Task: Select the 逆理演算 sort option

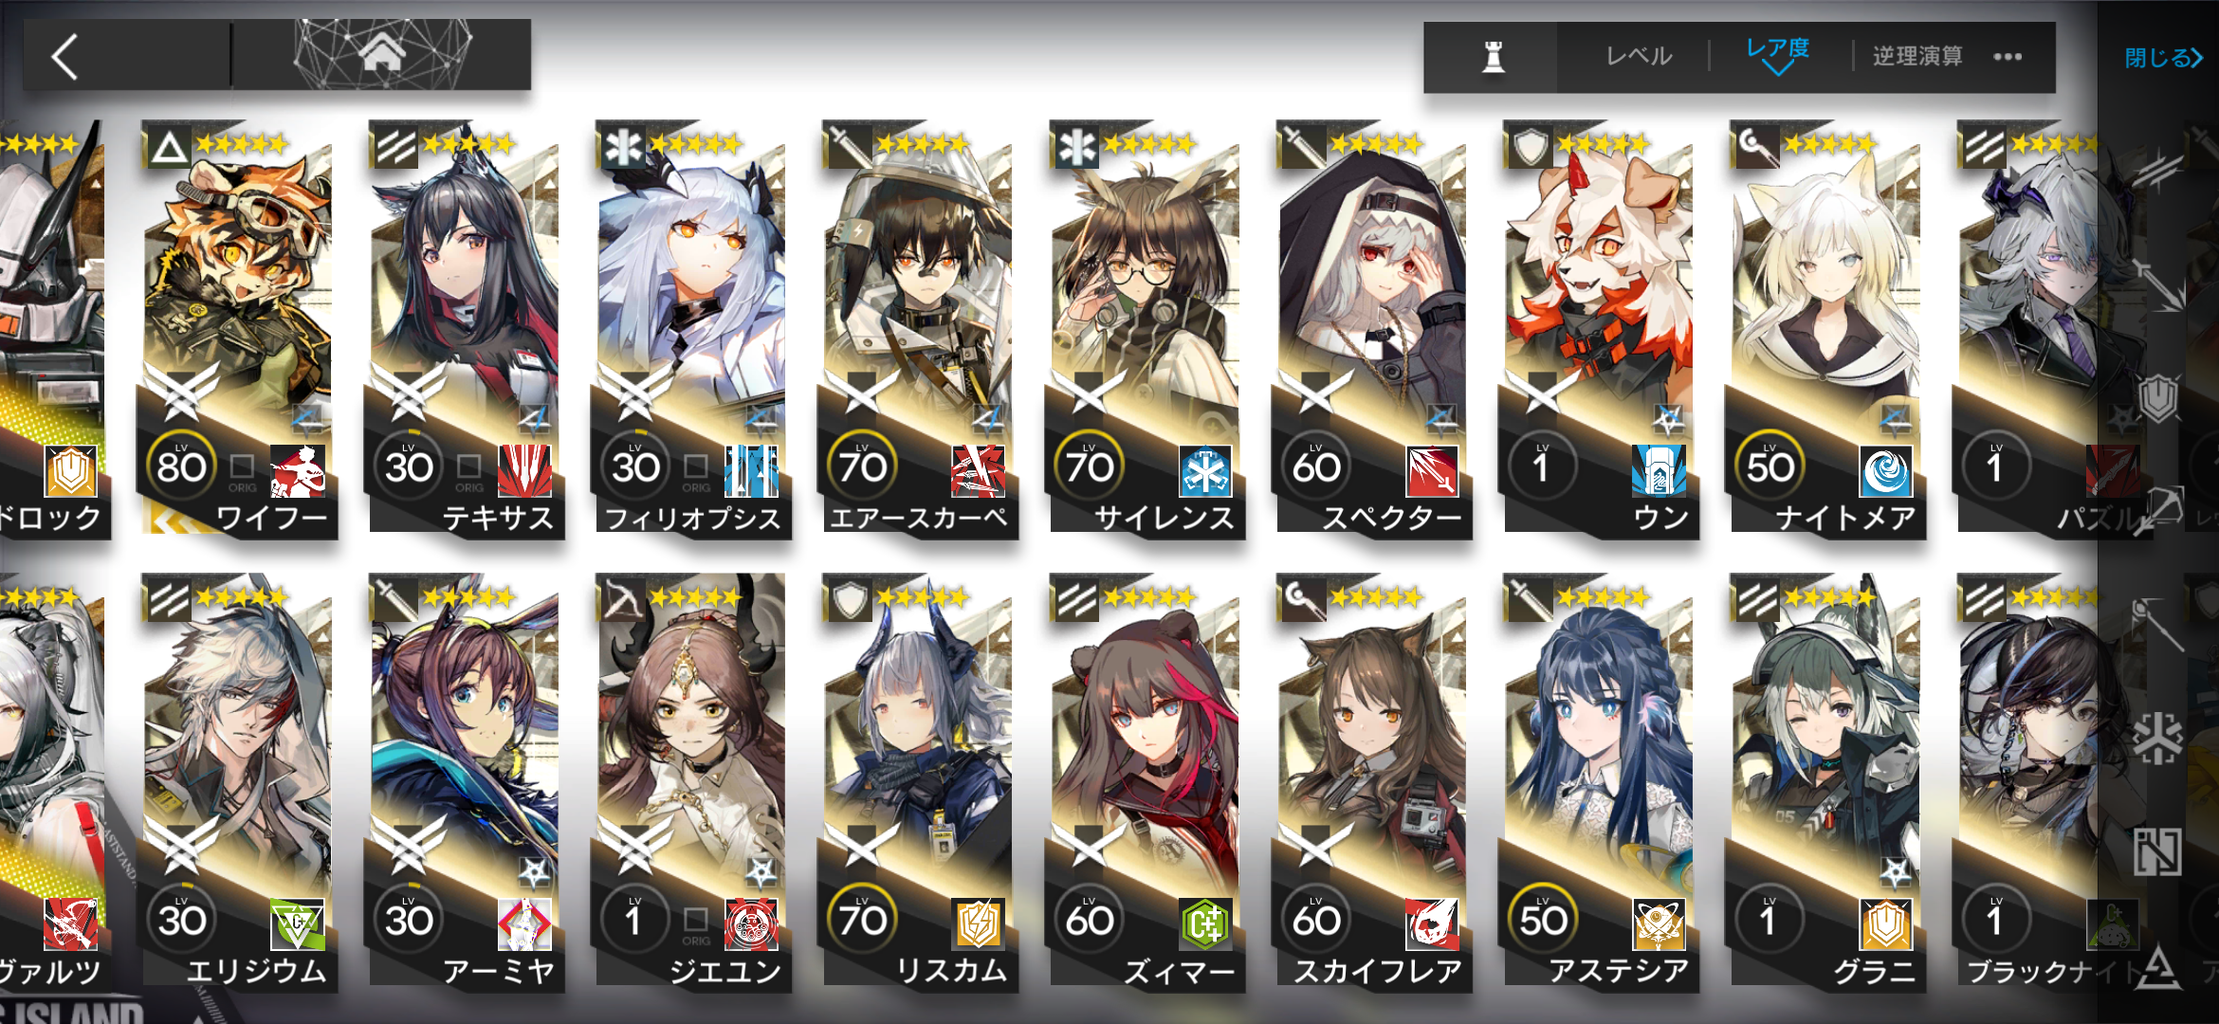Action: pos(1917,57)
